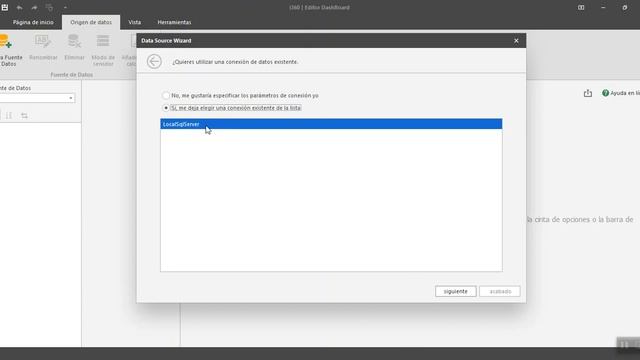Click the ribbon display options icon
Screen dimensions: 640x360
coord(581,7)
